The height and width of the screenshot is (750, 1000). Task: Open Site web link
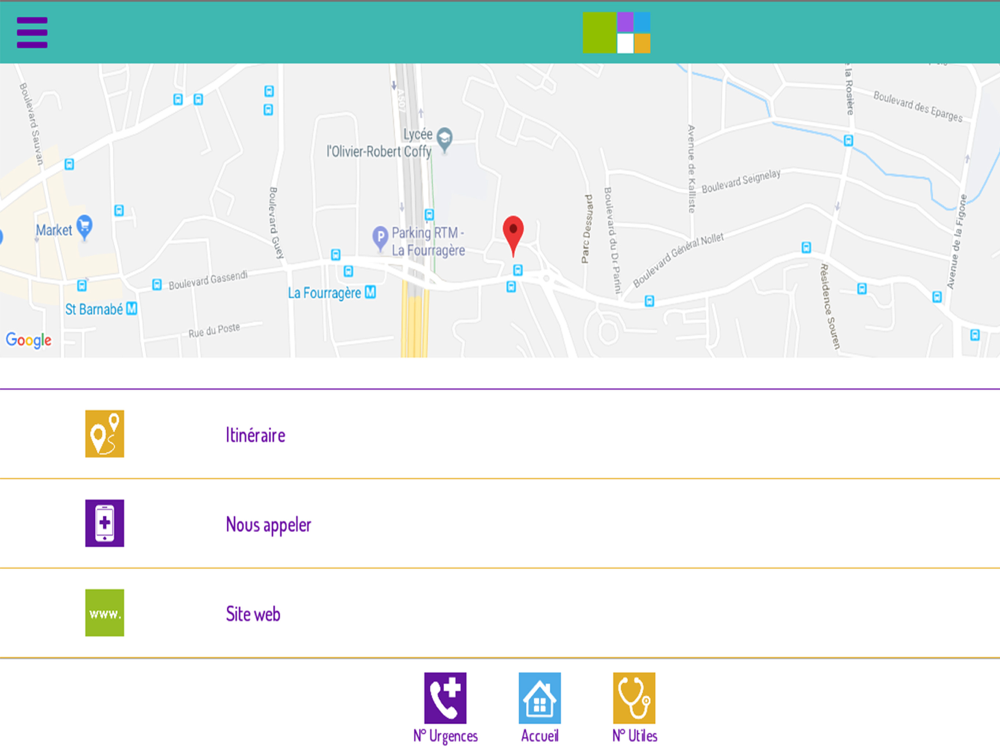click(500, 613)
